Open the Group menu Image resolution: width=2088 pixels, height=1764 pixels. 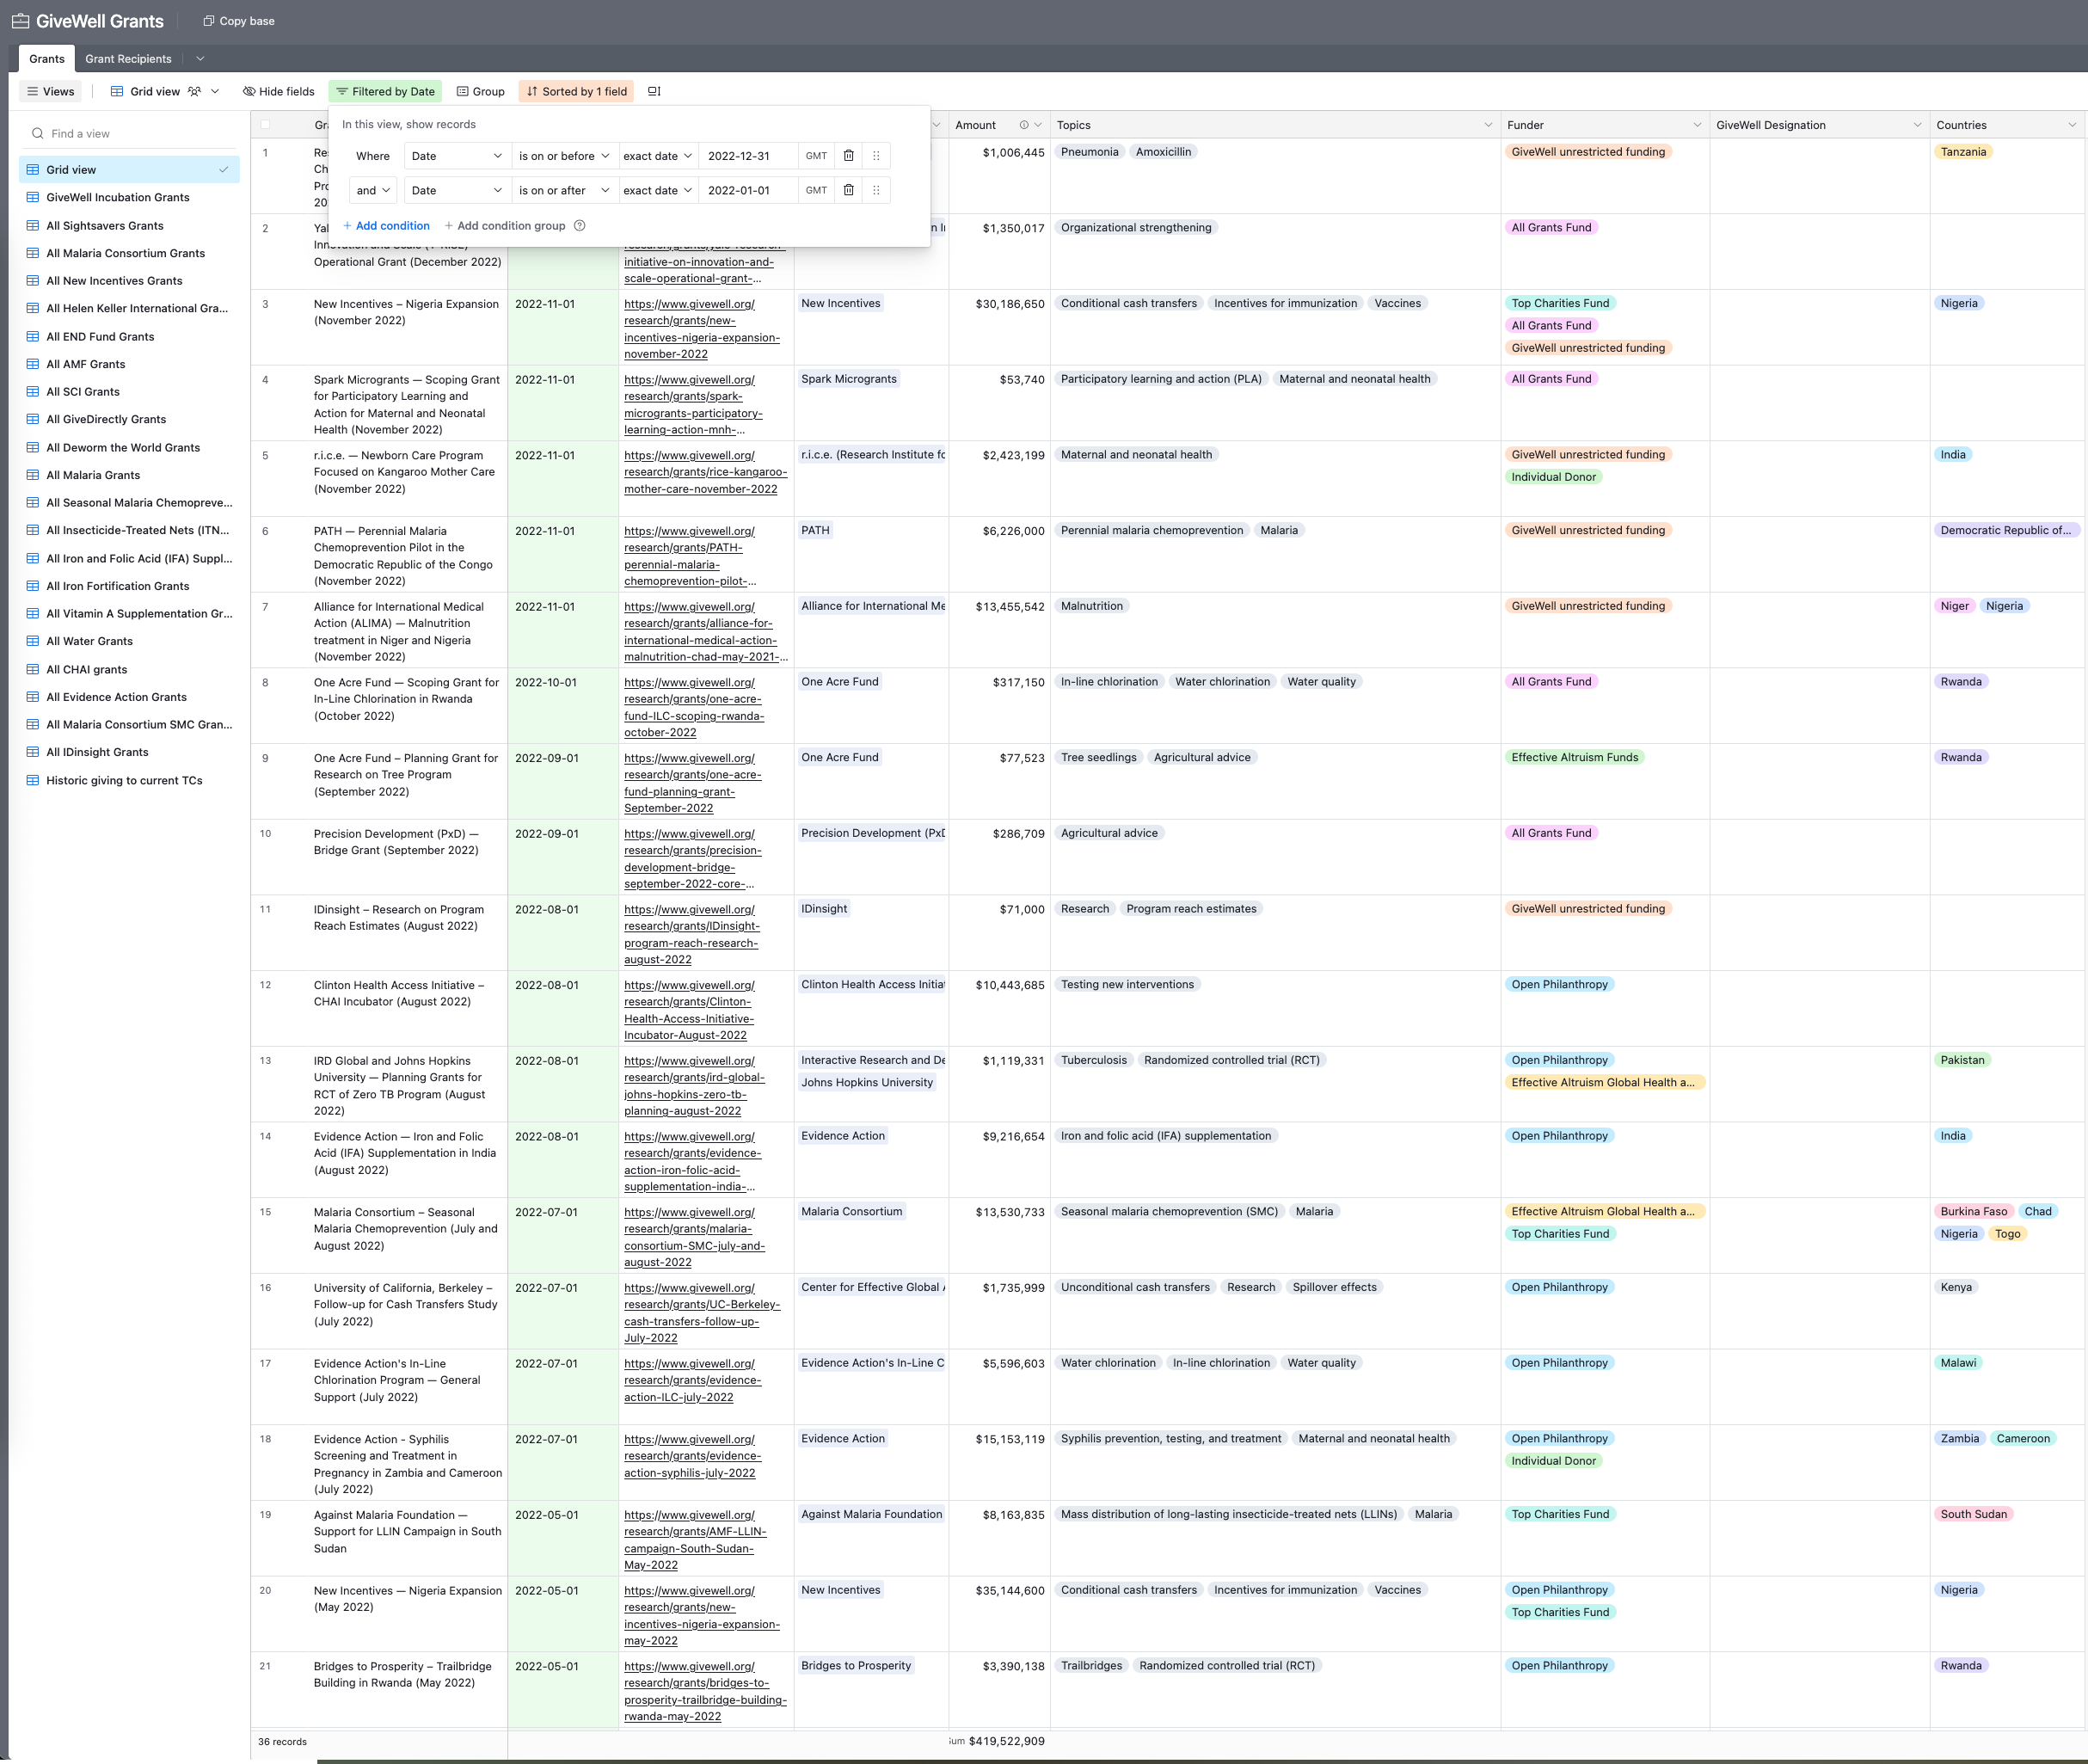481,91
